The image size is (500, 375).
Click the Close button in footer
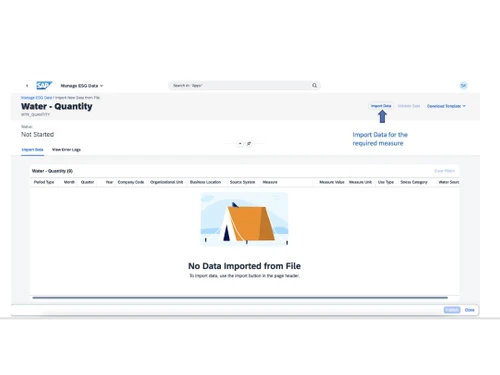pos(469,310)
